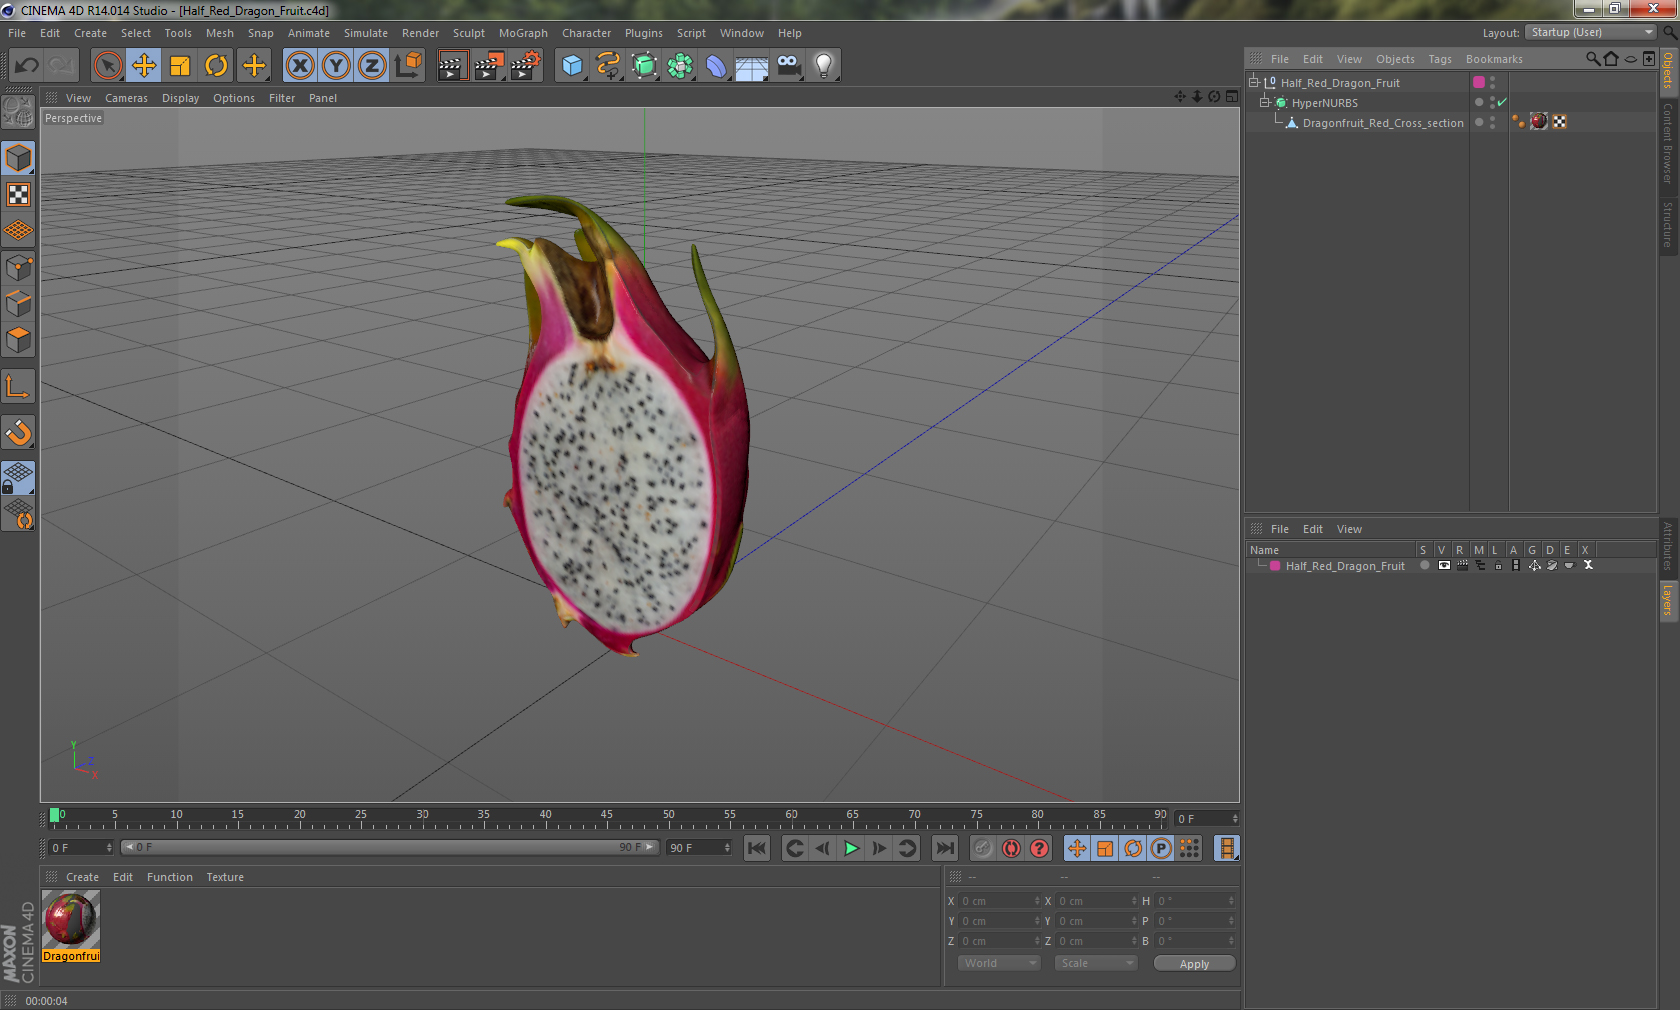
Task: Toggle Z axis lock
Action: coord(372,66)
